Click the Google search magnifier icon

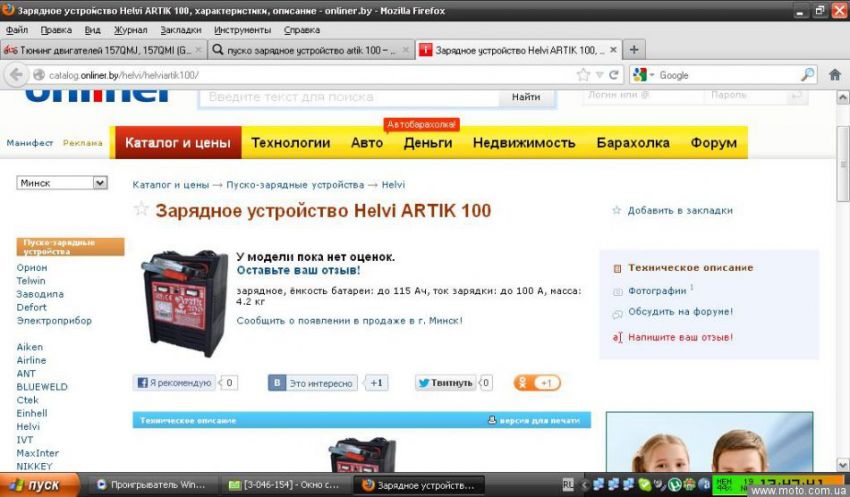coord(807,75)
